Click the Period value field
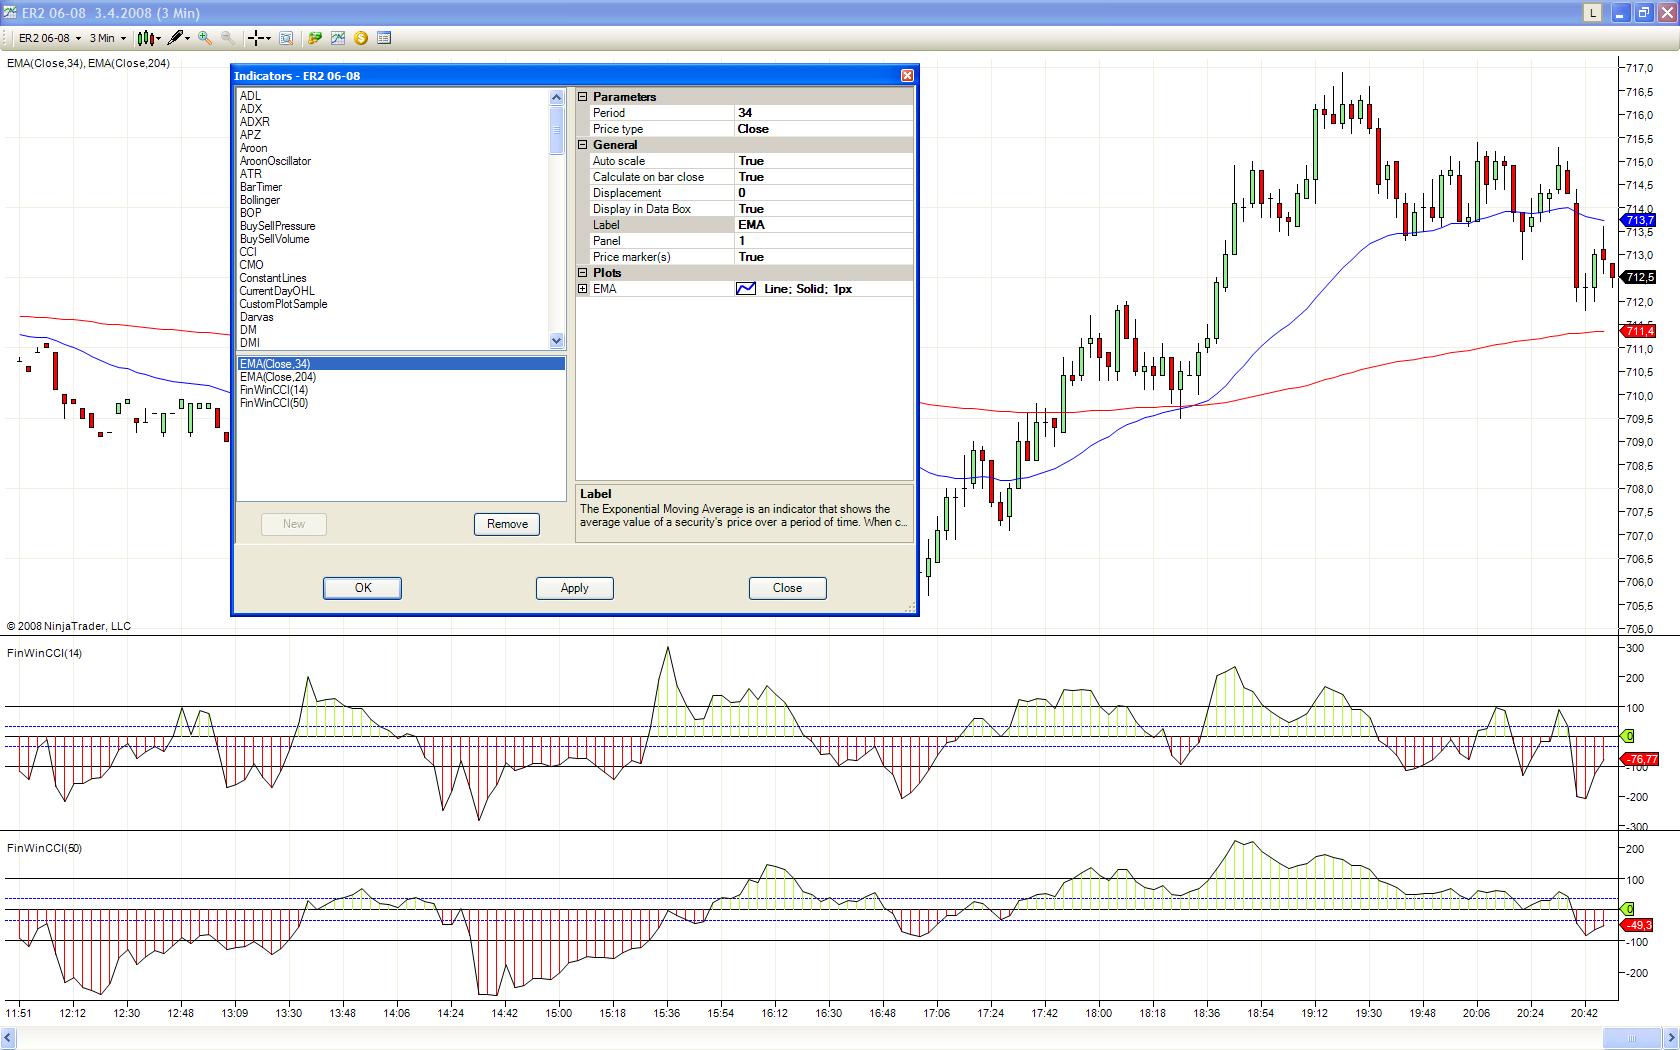The height and width of the screenshot is (1050, 1680). point(823,113)
